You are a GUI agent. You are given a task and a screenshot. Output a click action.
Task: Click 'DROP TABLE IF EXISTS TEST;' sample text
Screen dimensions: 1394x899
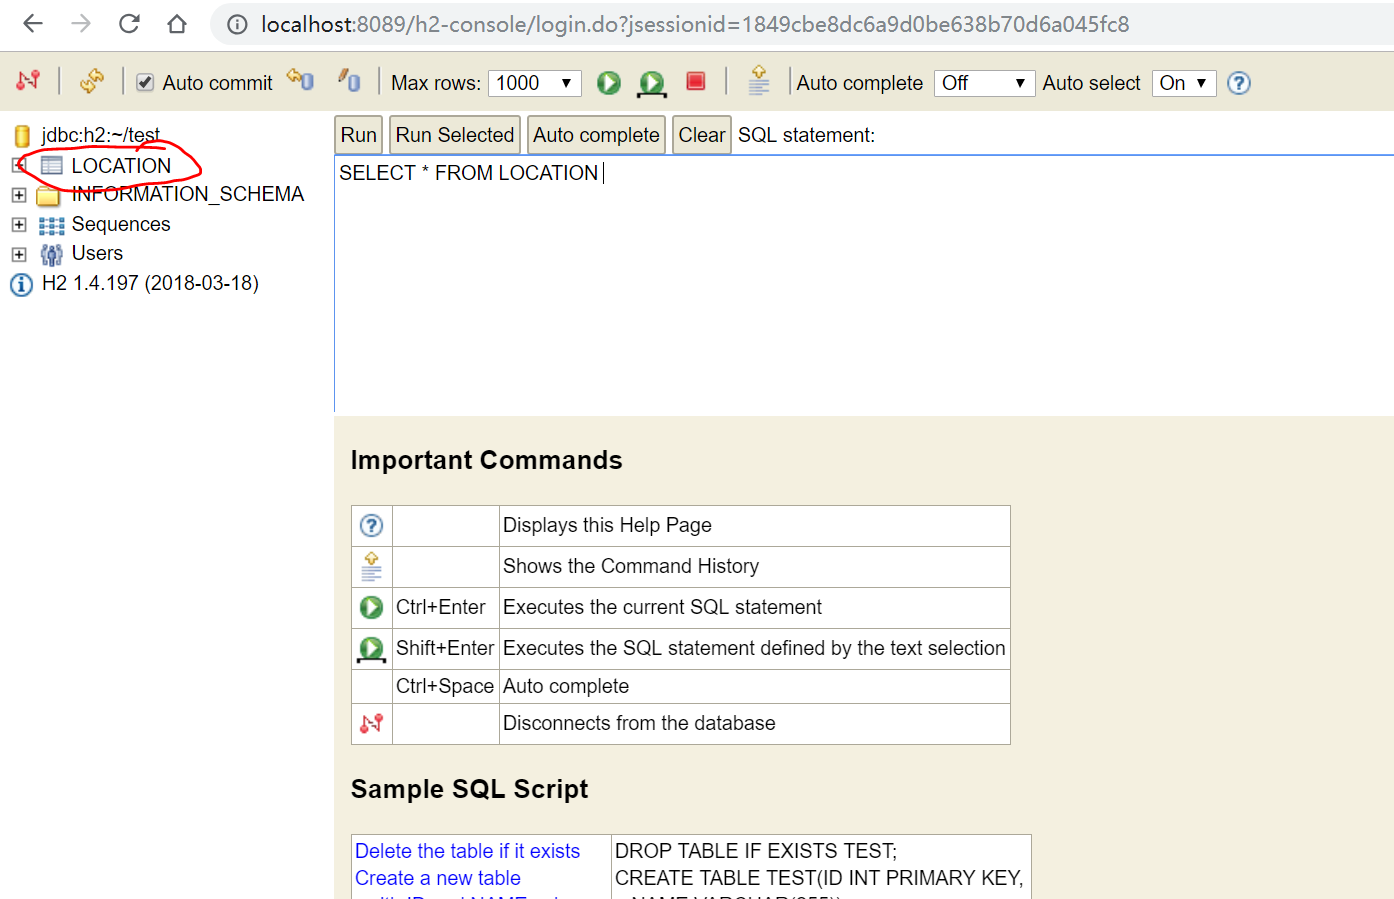click(x=756, y=851)
